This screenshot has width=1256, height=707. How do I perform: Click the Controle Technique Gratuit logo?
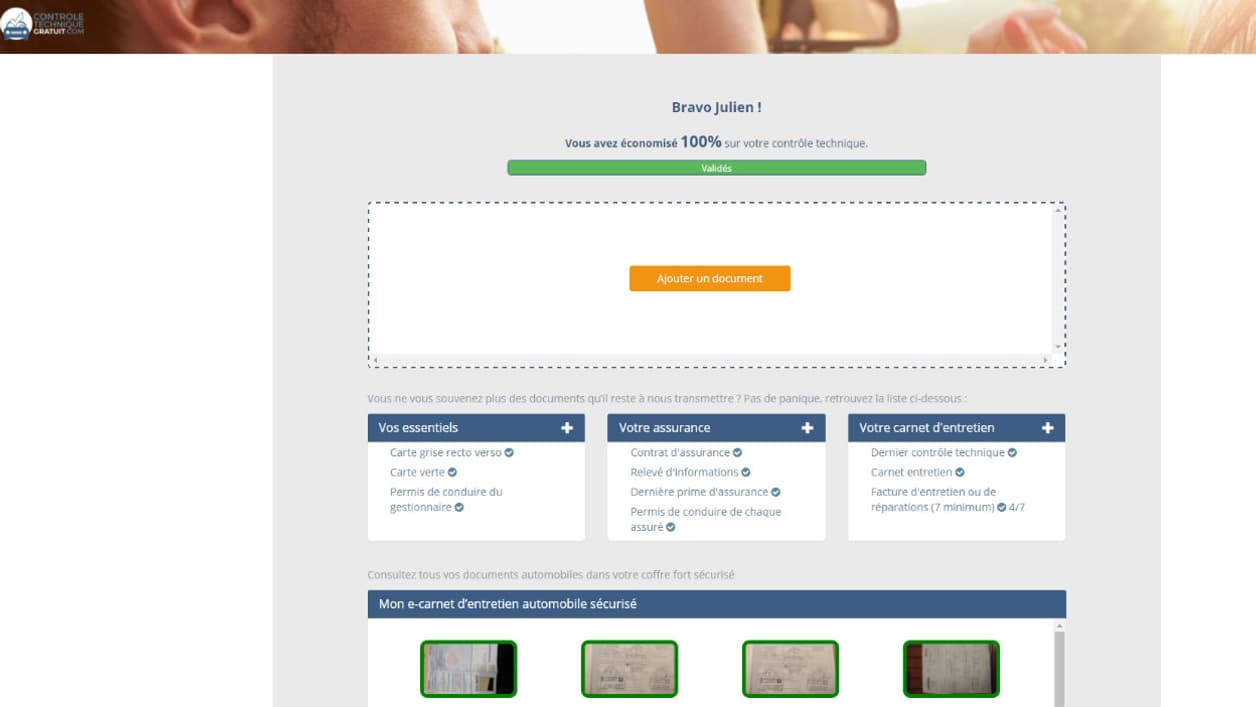pos(43,24)
